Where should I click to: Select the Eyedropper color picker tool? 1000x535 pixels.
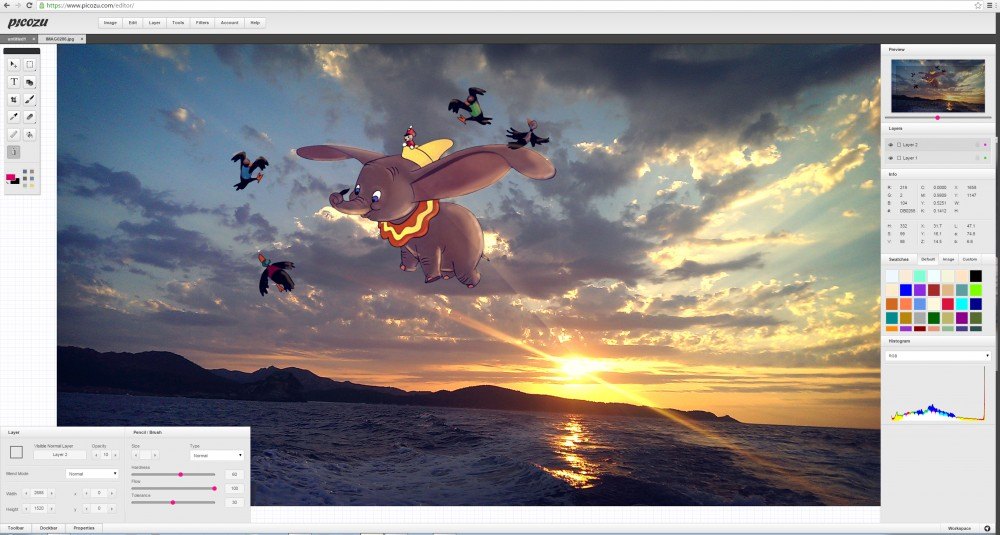coord(14,117)
